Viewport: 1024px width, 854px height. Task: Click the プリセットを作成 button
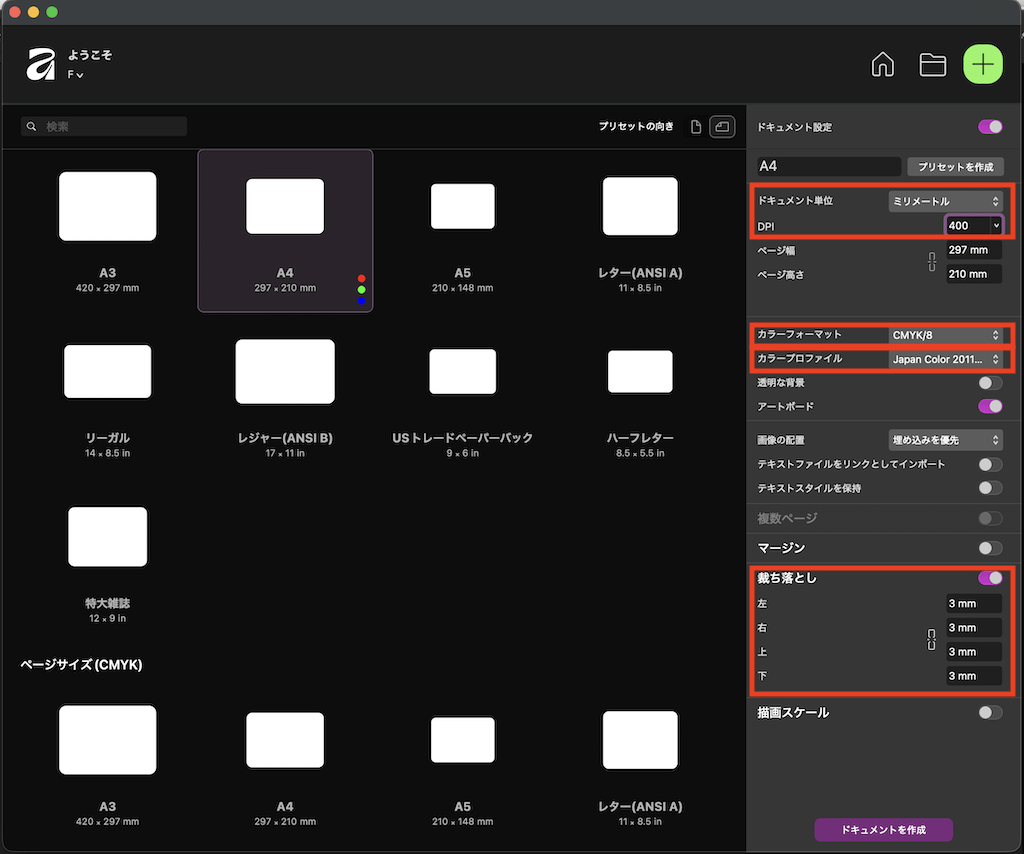pos(955,167)
